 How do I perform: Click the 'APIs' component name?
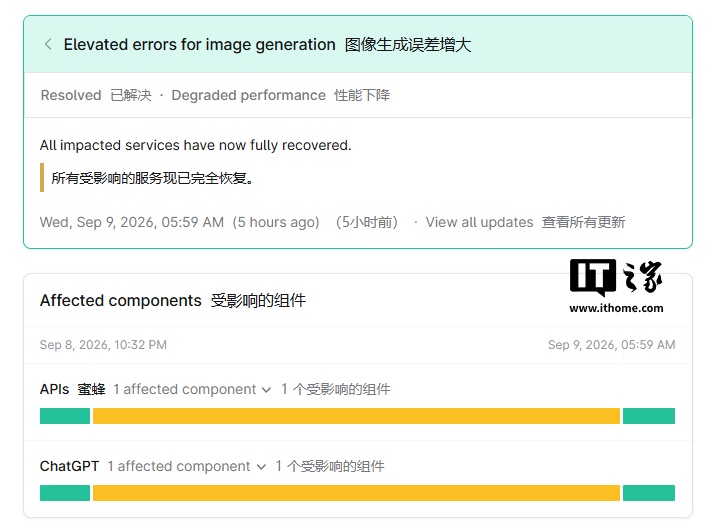coord(54,389)
